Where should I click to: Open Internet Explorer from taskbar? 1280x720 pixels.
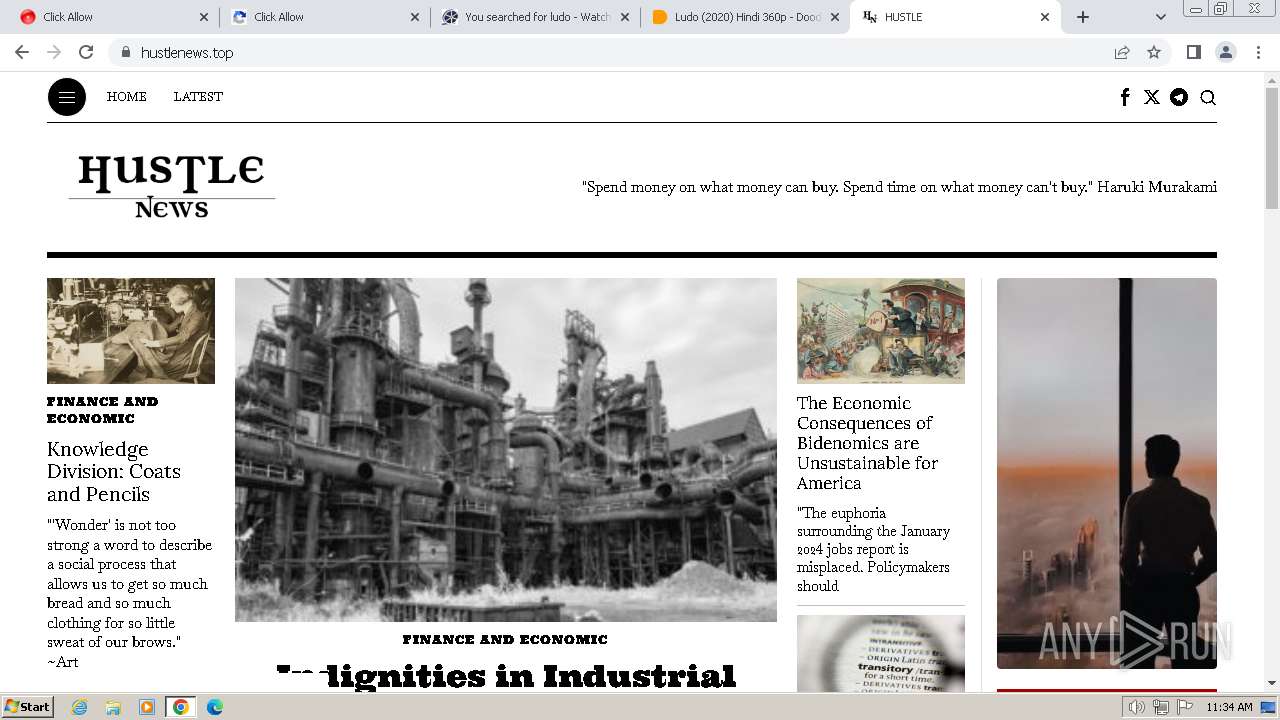point(79,707)
